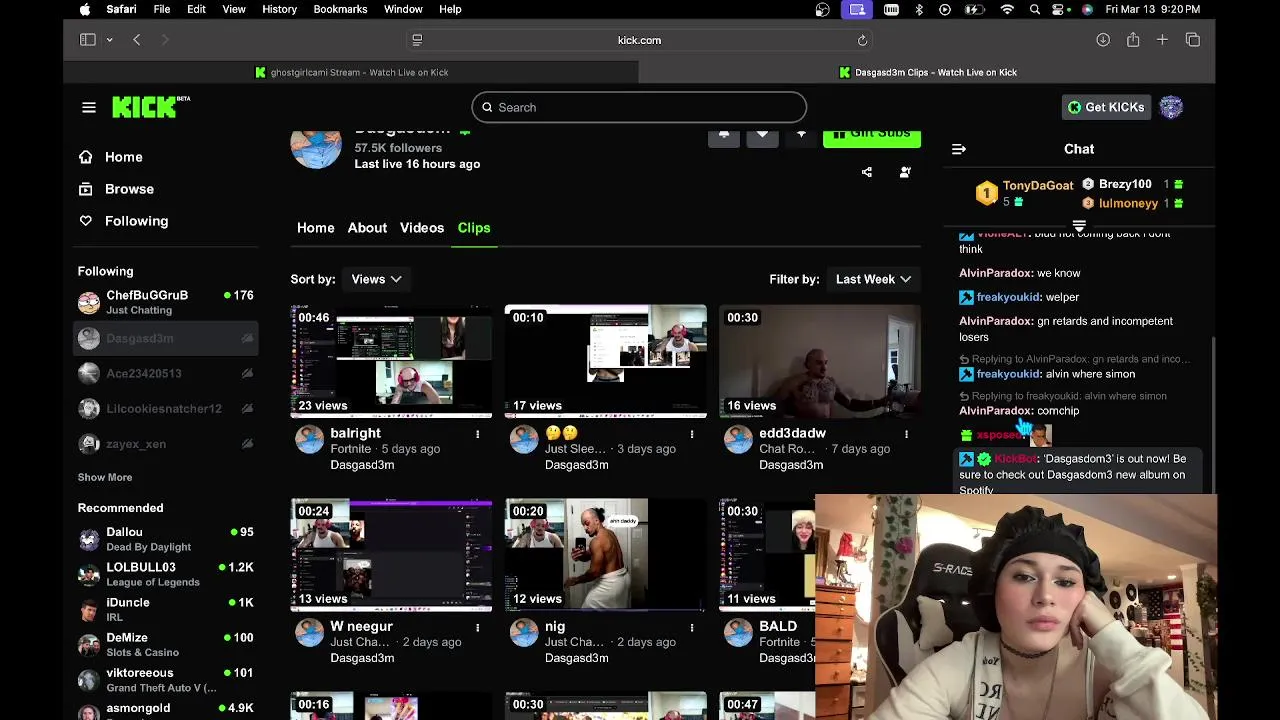
Task: Open the Safari share menu
Action: tap(1133, 40)
